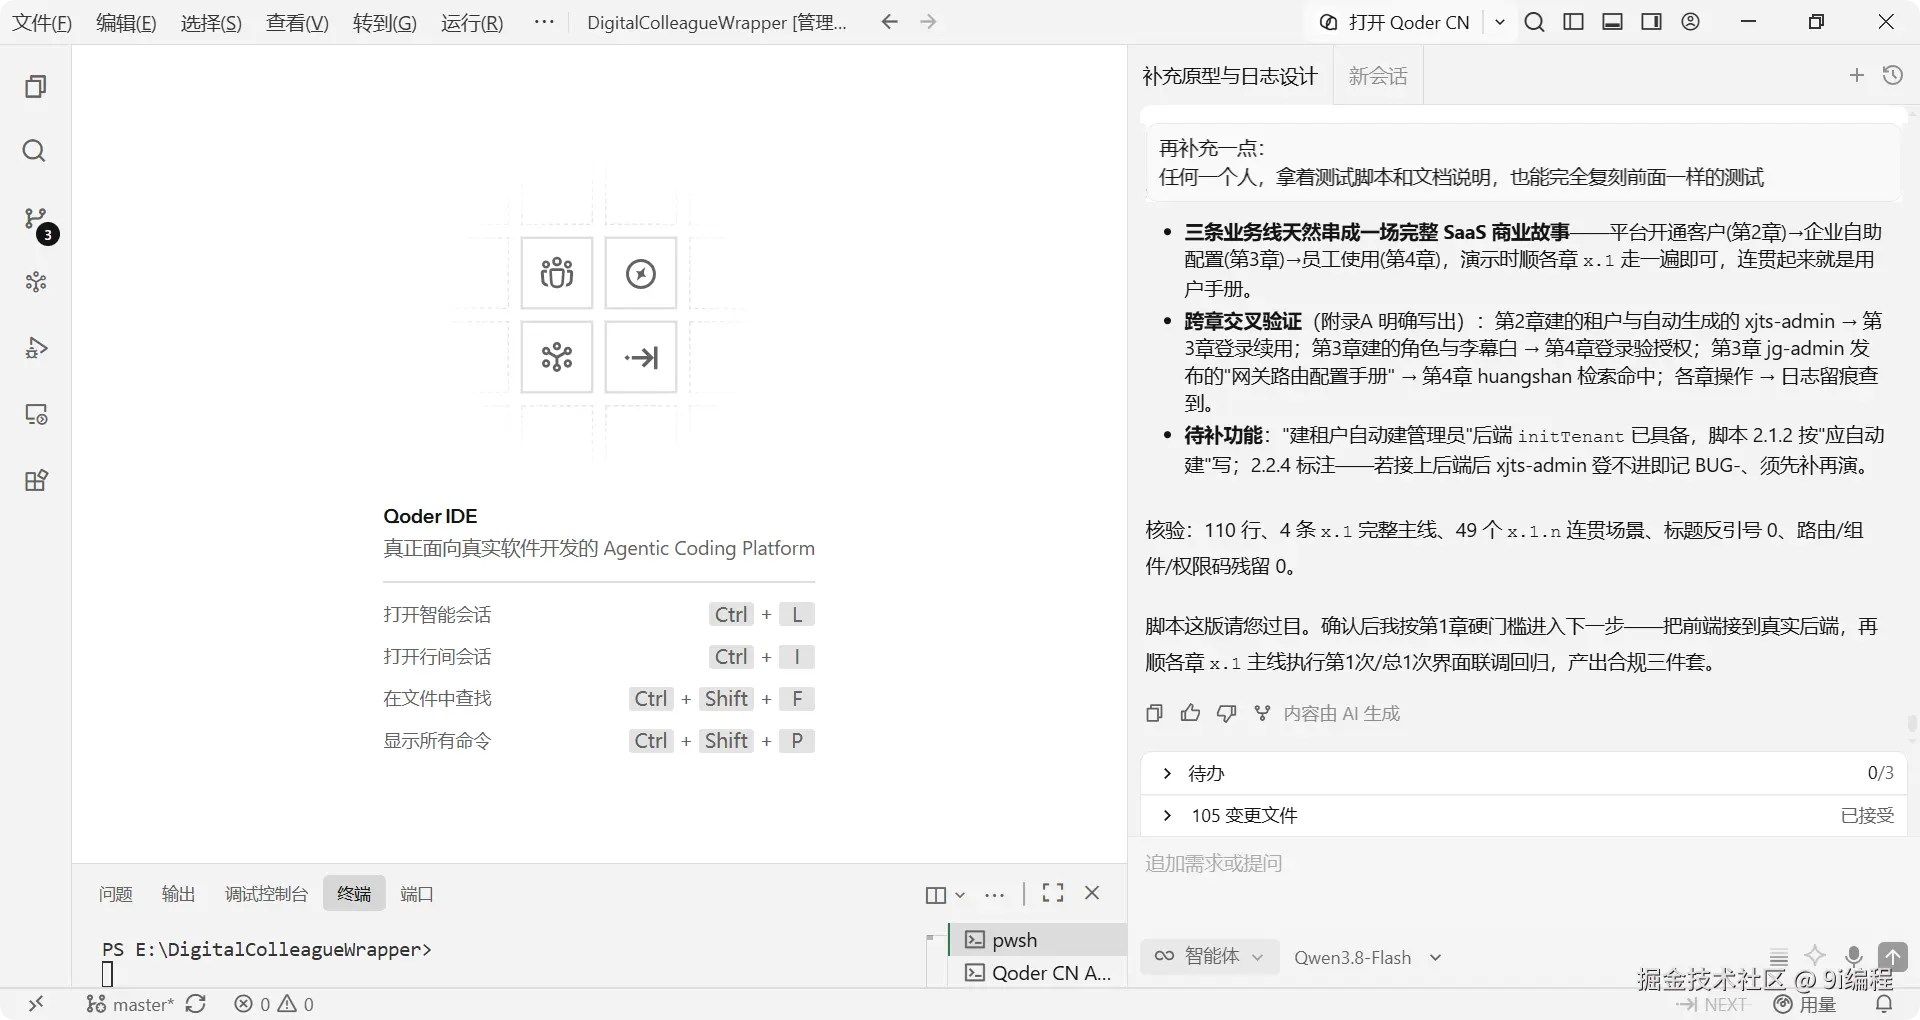Switch to the 调试控制台 panel tab

tap(266, 894)
